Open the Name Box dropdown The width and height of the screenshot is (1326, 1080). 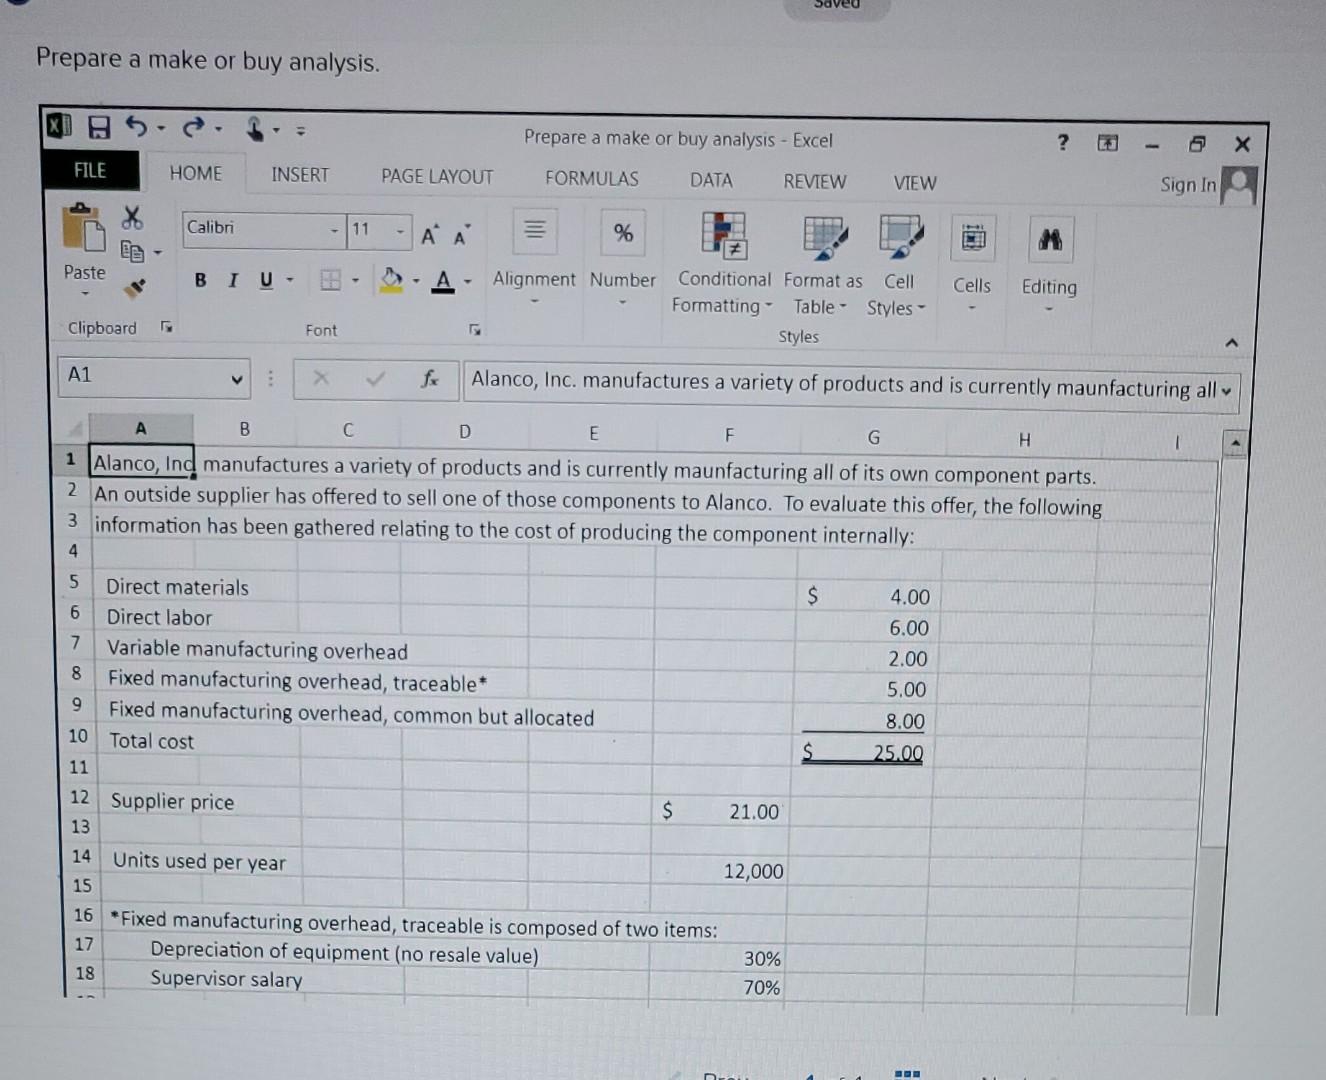coord(238,379)
